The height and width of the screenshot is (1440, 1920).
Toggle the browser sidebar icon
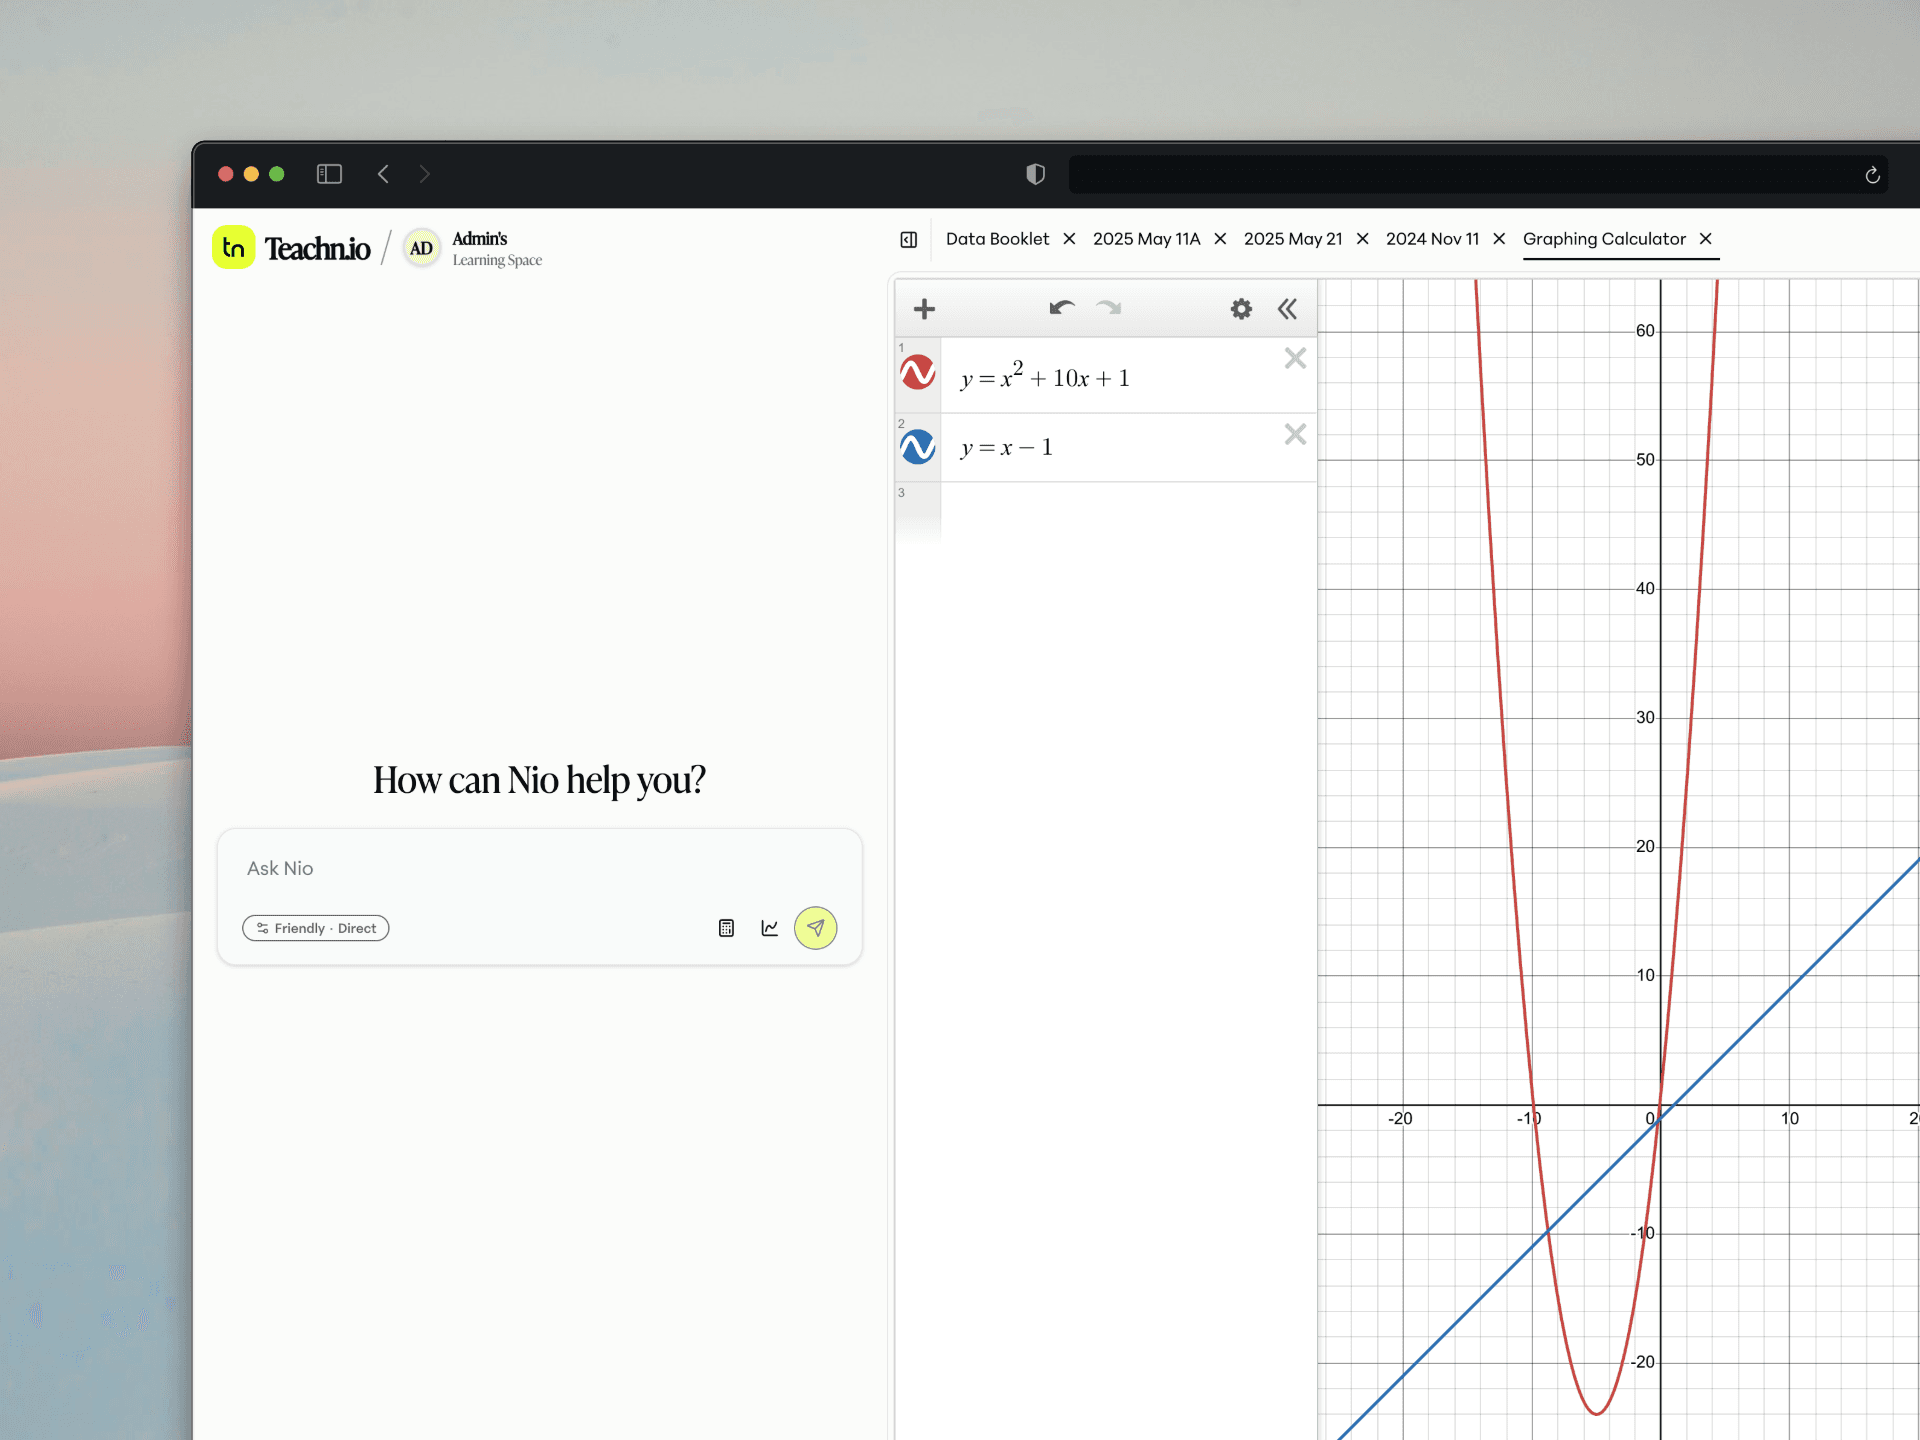click(329, 174)
